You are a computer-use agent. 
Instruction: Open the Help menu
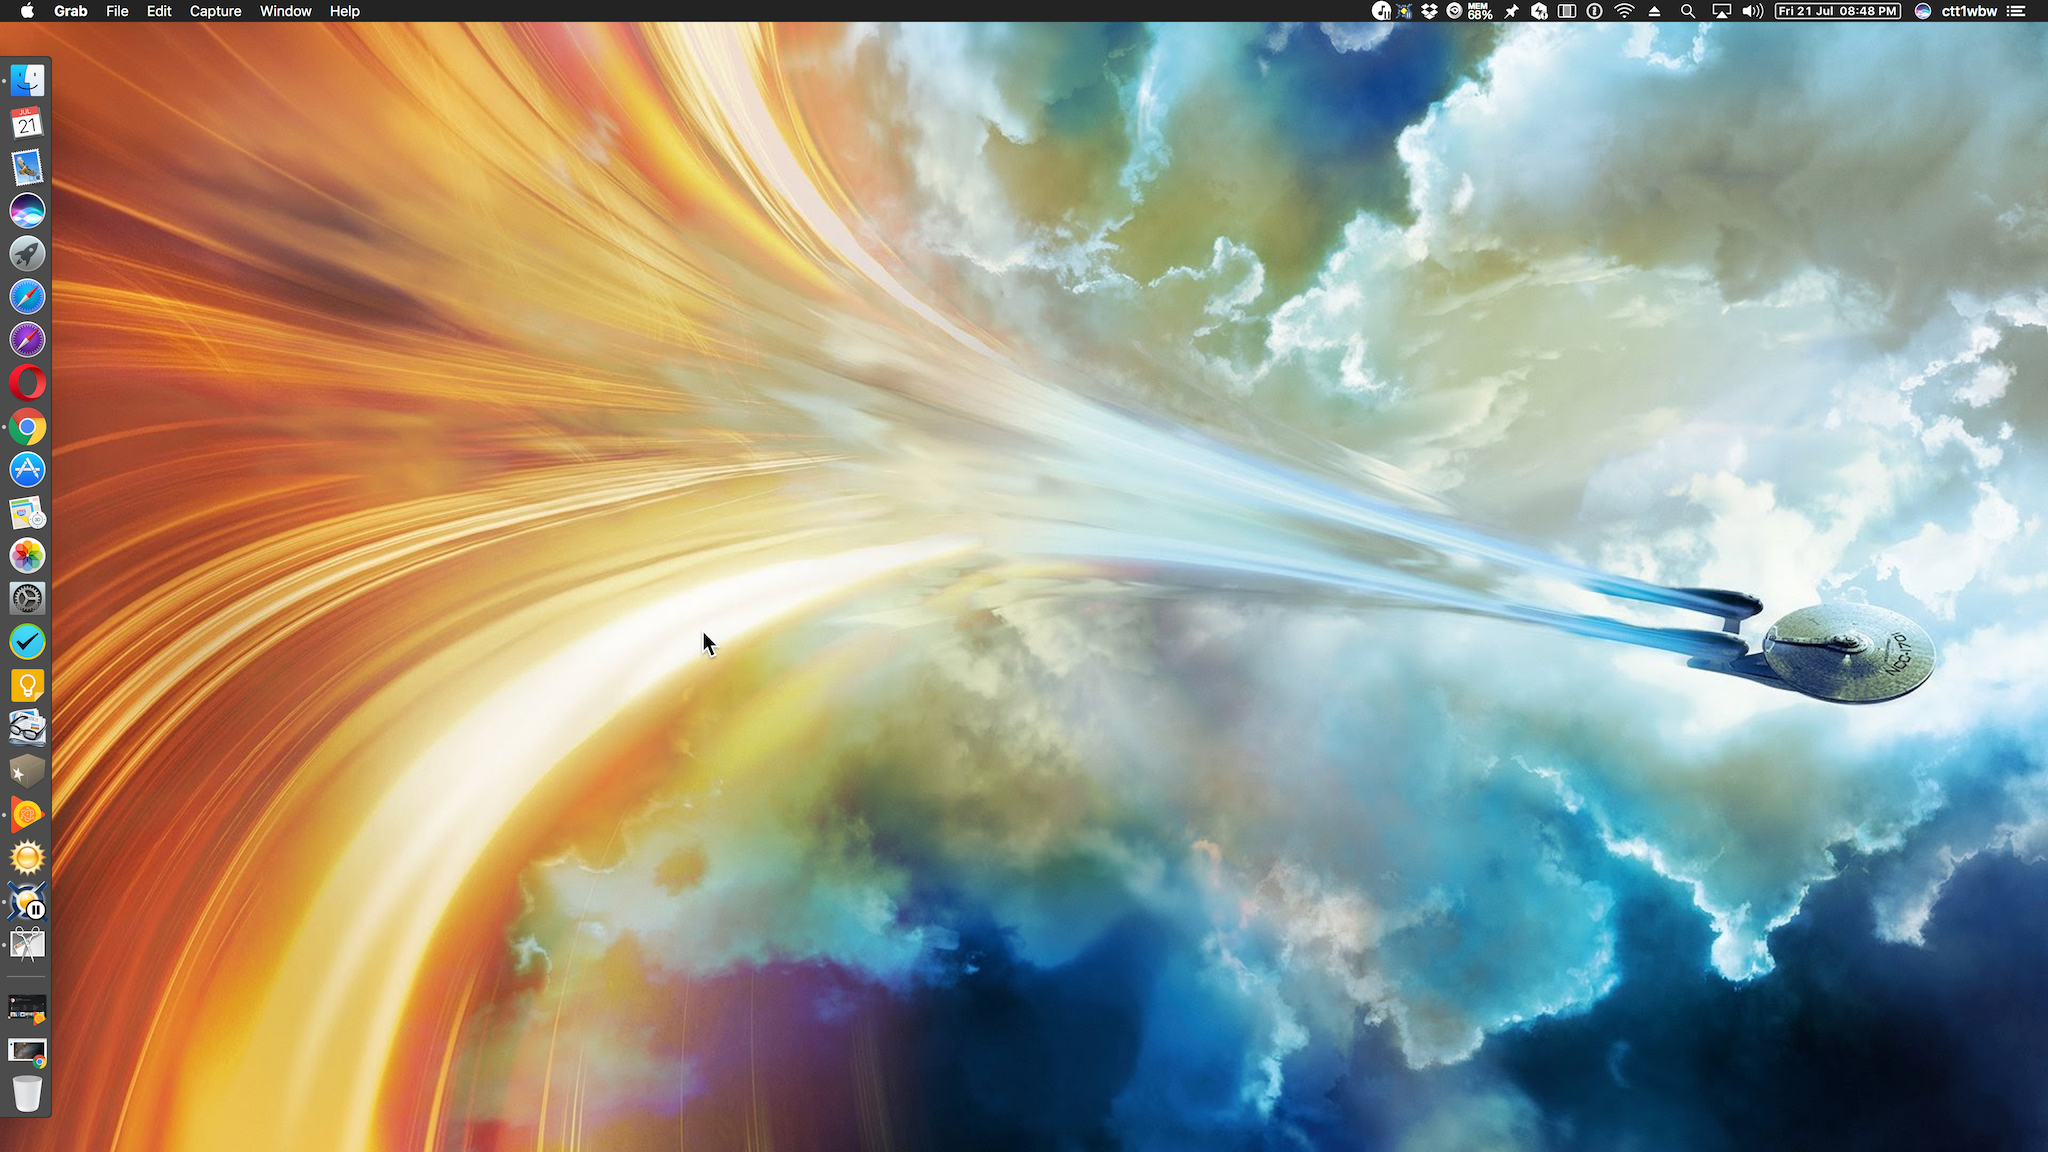coord(344,11)
